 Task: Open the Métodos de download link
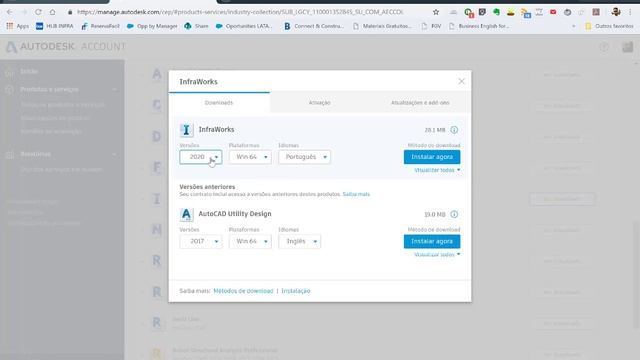coord(243,291)
